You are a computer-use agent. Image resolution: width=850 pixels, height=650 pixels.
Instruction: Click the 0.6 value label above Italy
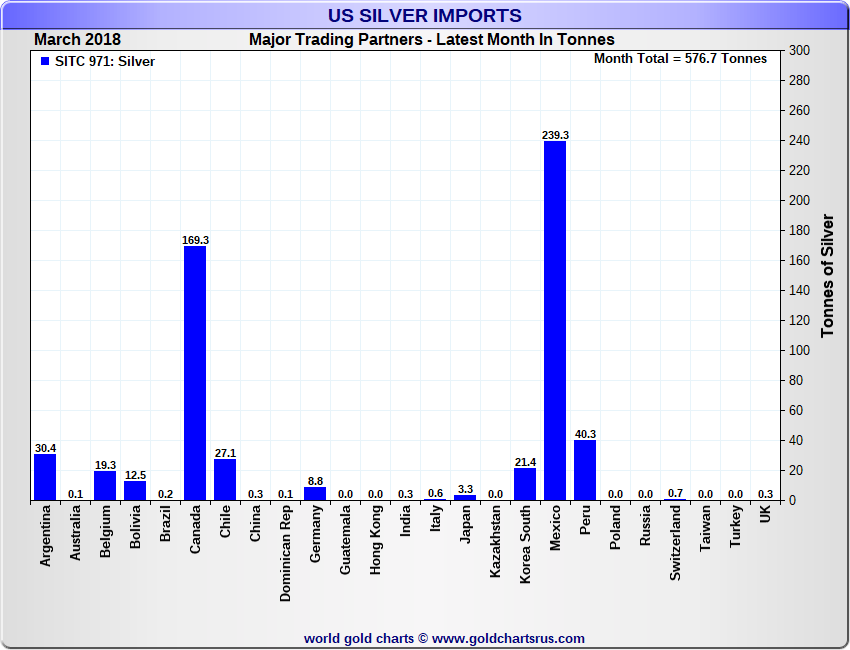tap(435, 493)
